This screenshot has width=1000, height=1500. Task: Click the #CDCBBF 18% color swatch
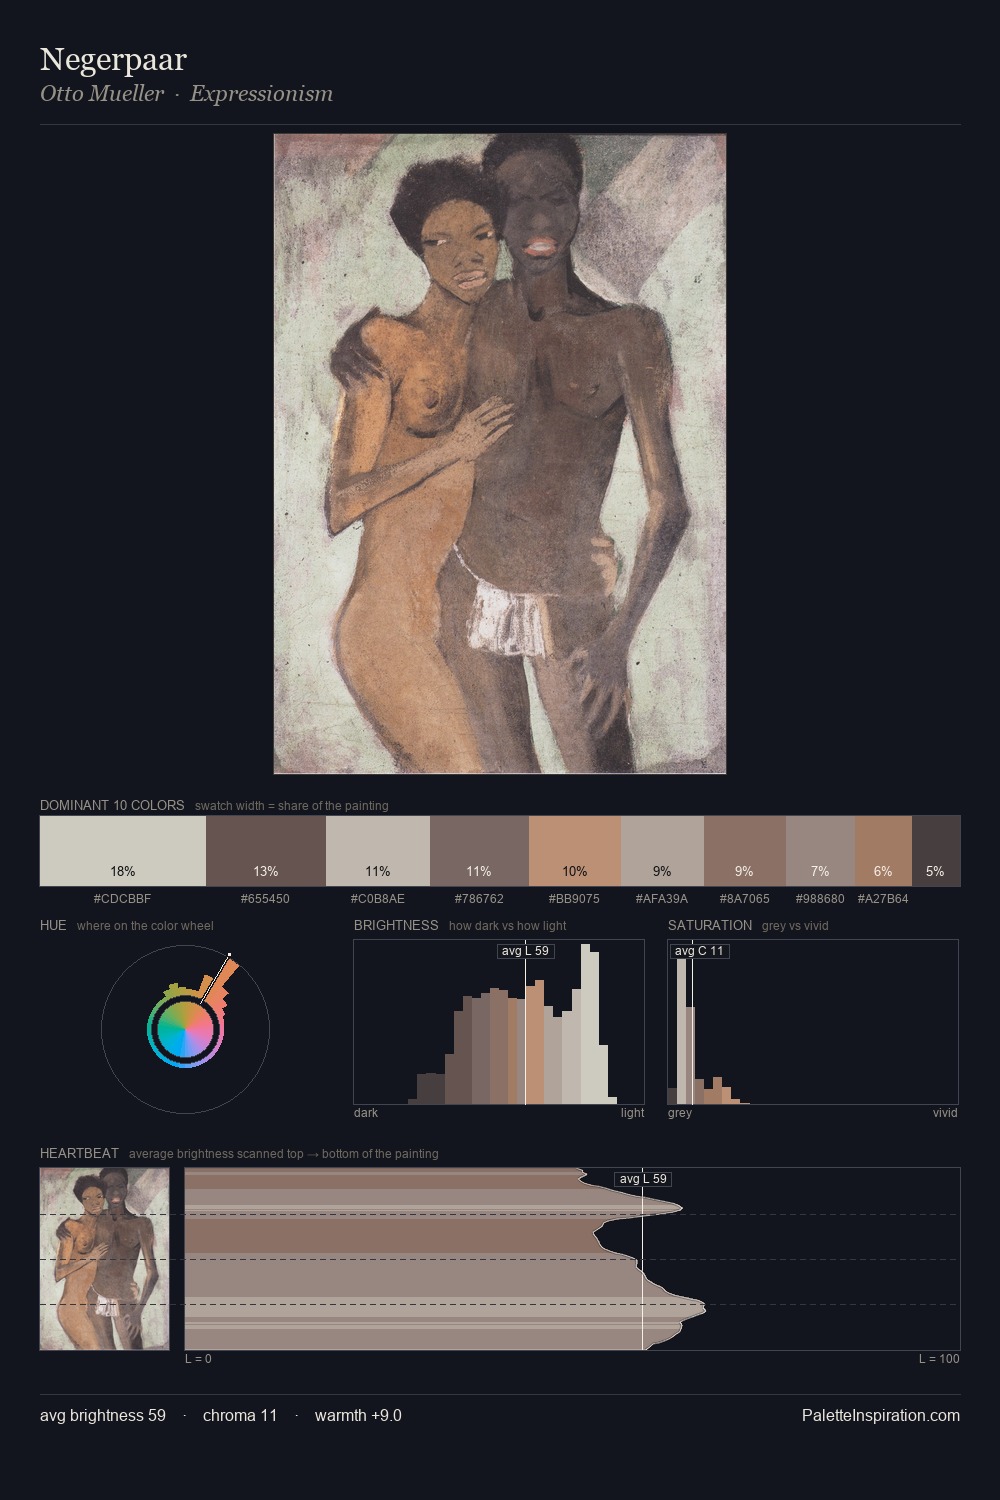tap(123, 851)
